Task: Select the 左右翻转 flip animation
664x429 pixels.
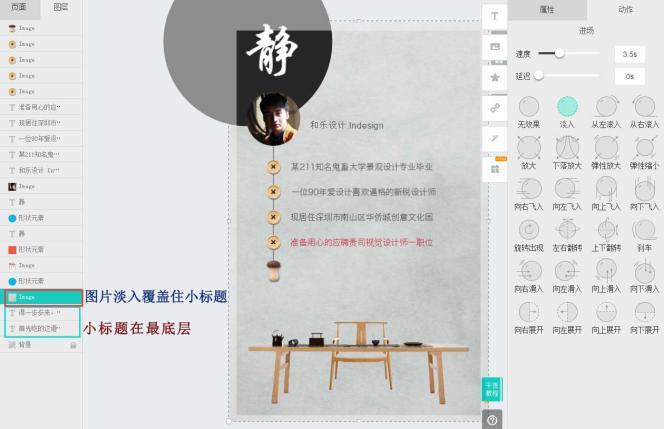Action: tap(567, 235)
